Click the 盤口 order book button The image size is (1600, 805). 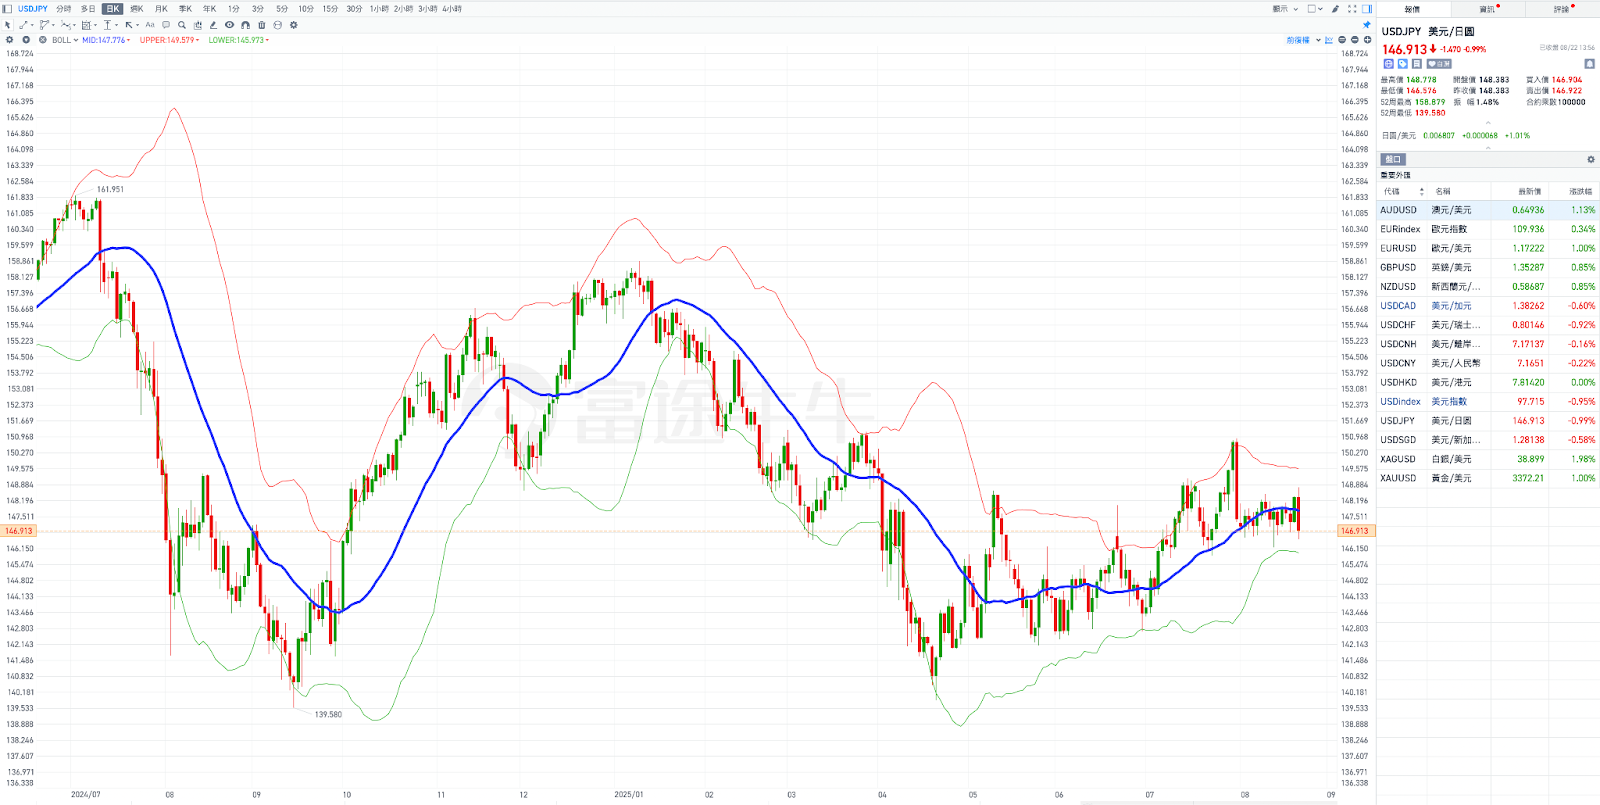pos(1393,159)
